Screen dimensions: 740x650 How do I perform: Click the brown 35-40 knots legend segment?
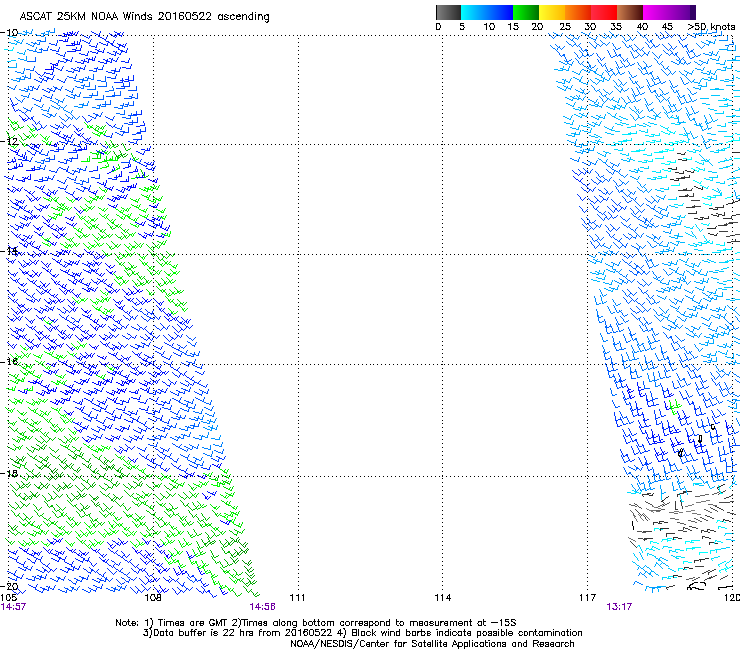(630, 12)
